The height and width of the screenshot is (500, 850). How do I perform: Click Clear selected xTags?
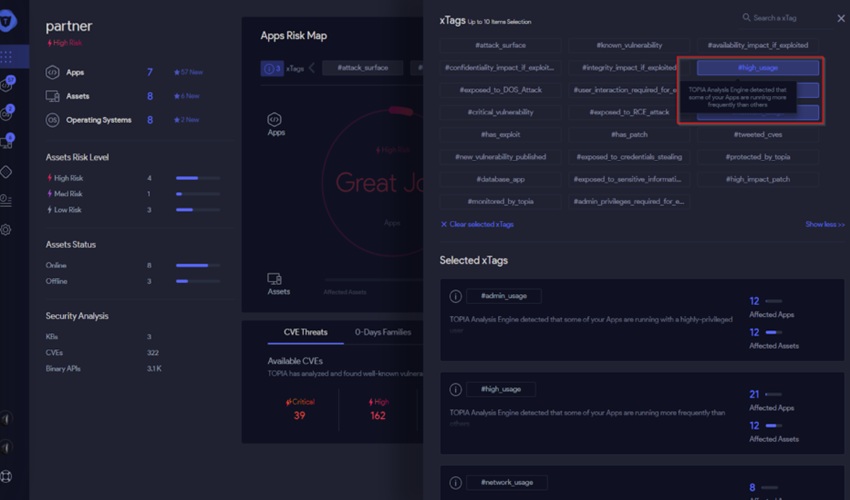pyautogui.click(x=477, y=224)
